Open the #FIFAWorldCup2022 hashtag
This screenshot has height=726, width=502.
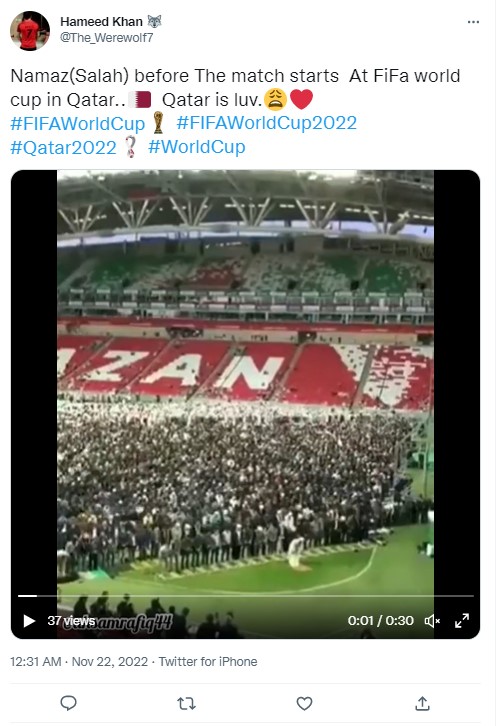(266, 123)
